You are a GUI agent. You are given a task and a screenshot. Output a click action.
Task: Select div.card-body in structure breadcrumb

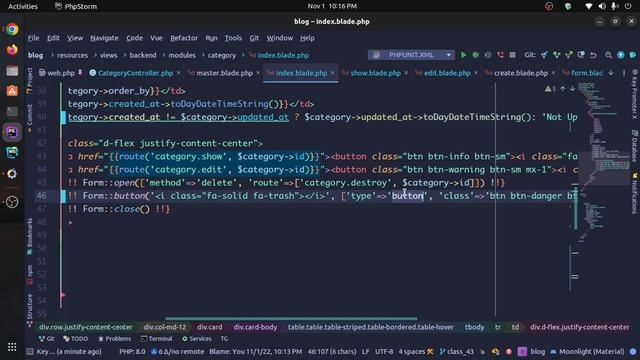(x=256, y=327)
